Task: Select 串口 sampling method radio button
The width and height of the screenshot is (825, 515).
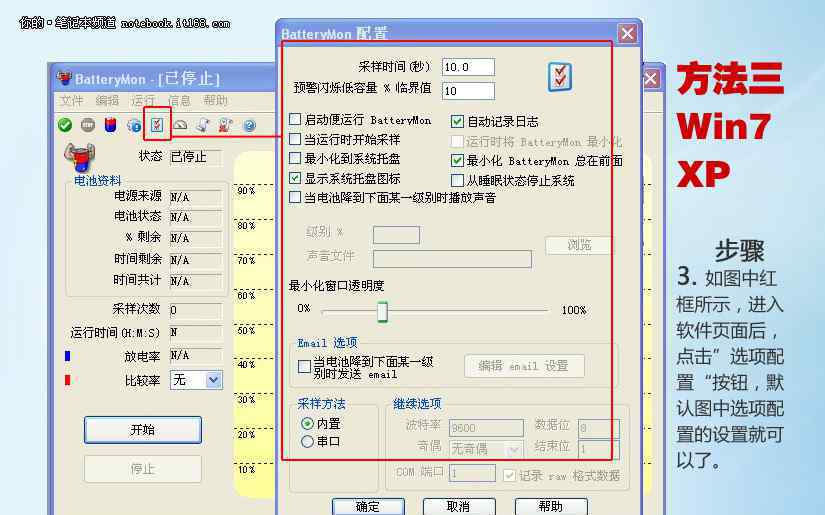Action: (307, 441)
